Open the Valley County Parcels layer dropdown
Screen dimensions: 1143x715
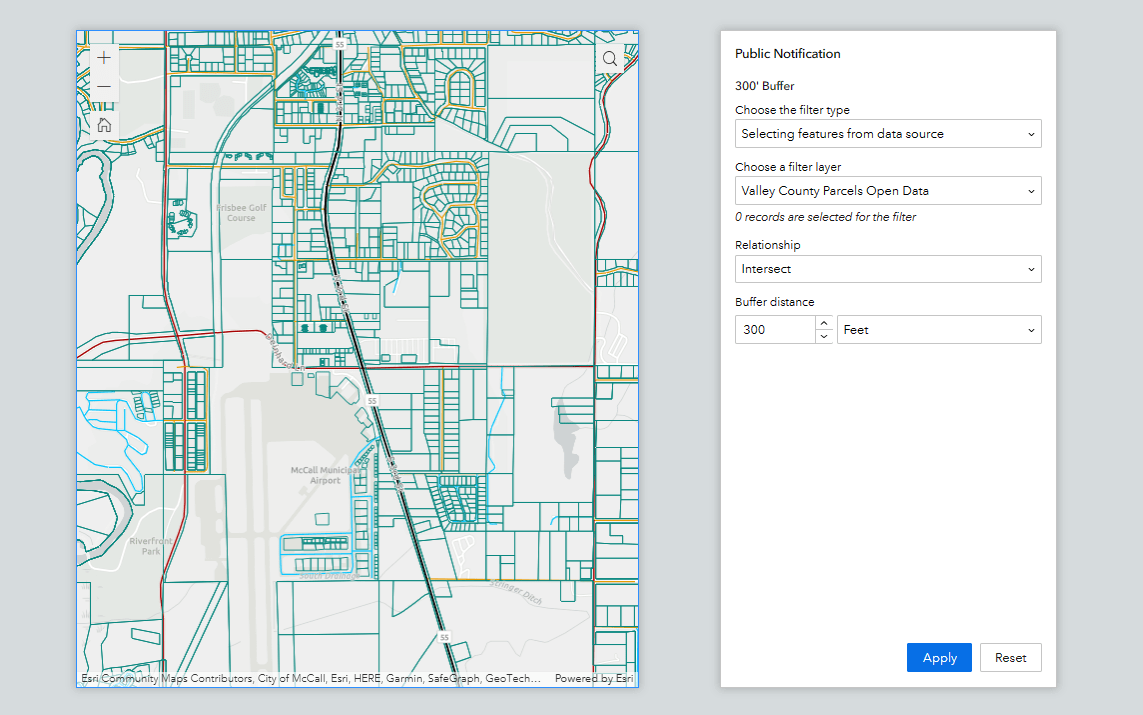tap(888, 190)
